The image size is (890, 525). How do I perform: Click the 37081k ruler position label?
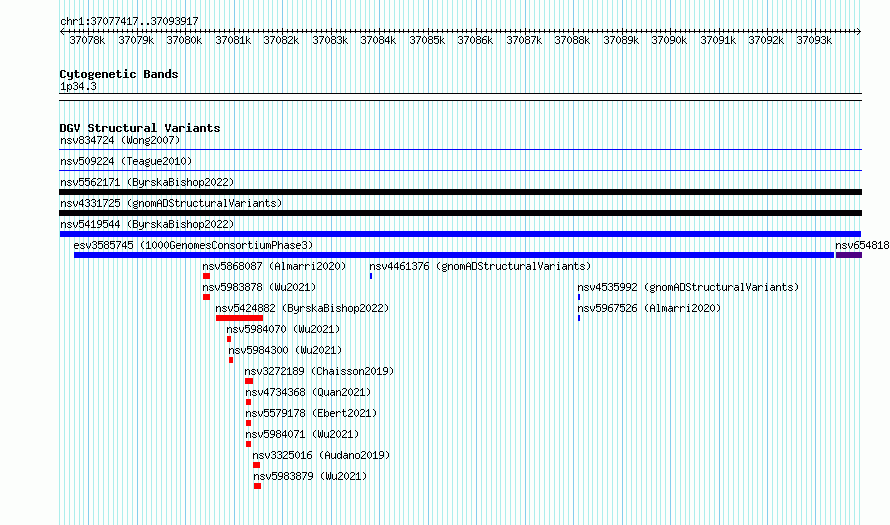(233, 41)
